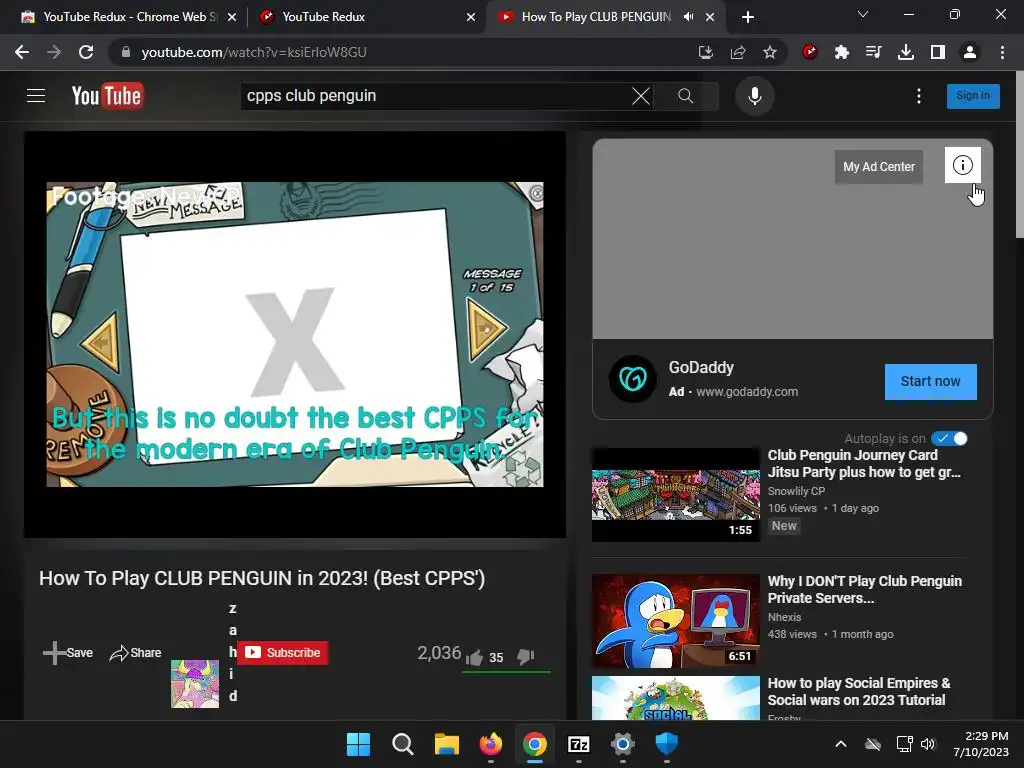This screenshot has height=768, width=1024.
Task: Click Start now on GoDaddy ad
Action: pyautogui.click(x=930, y=381)
